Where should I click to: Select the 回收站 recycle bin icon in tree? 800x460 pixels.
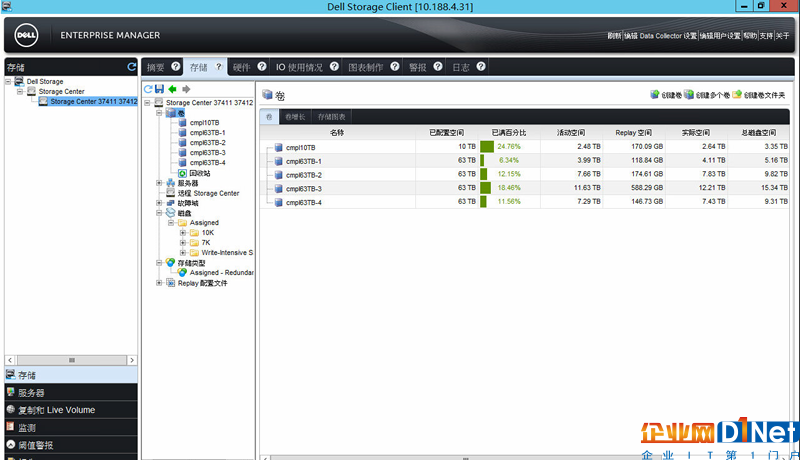pos(182,173)
